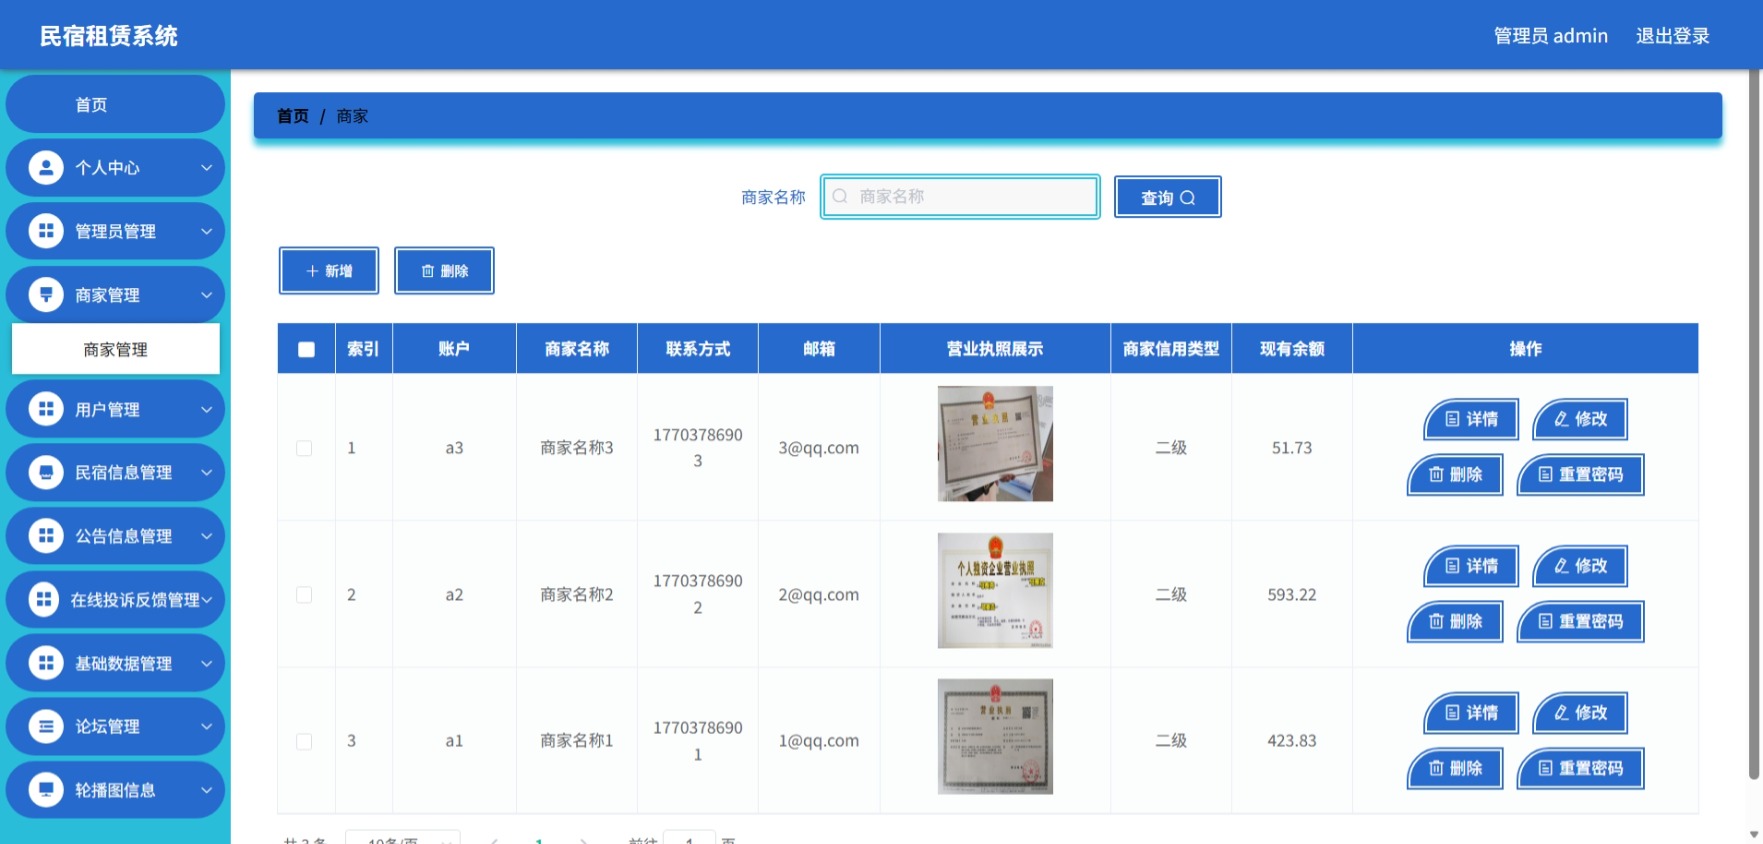
Task: Click the 删除 trash icon for a3
Action: pyautogui.click(x=1436, y=474)
